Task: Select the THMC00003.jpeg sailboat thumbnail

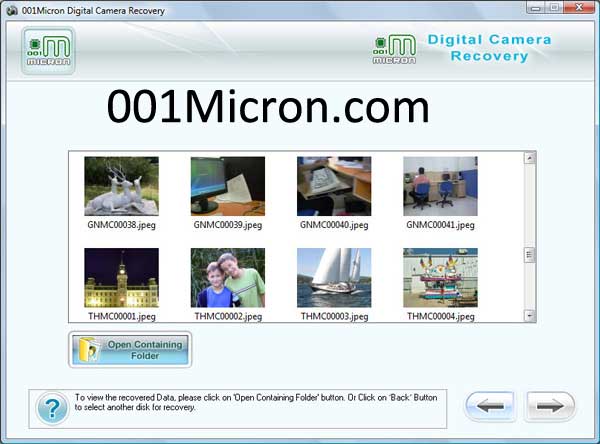Action: pos(334,278)
